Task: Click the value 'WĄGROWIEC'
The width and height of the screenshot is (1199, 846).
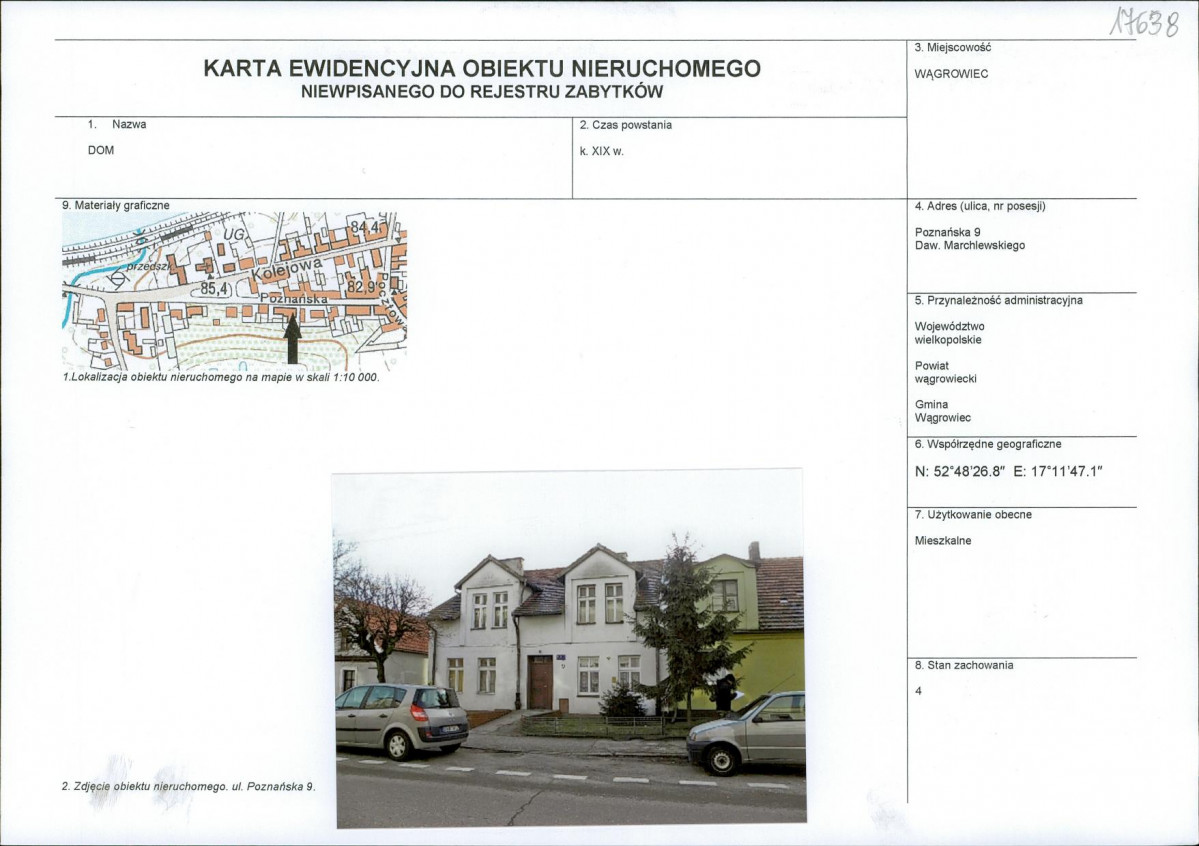Action: coord(951,73)
